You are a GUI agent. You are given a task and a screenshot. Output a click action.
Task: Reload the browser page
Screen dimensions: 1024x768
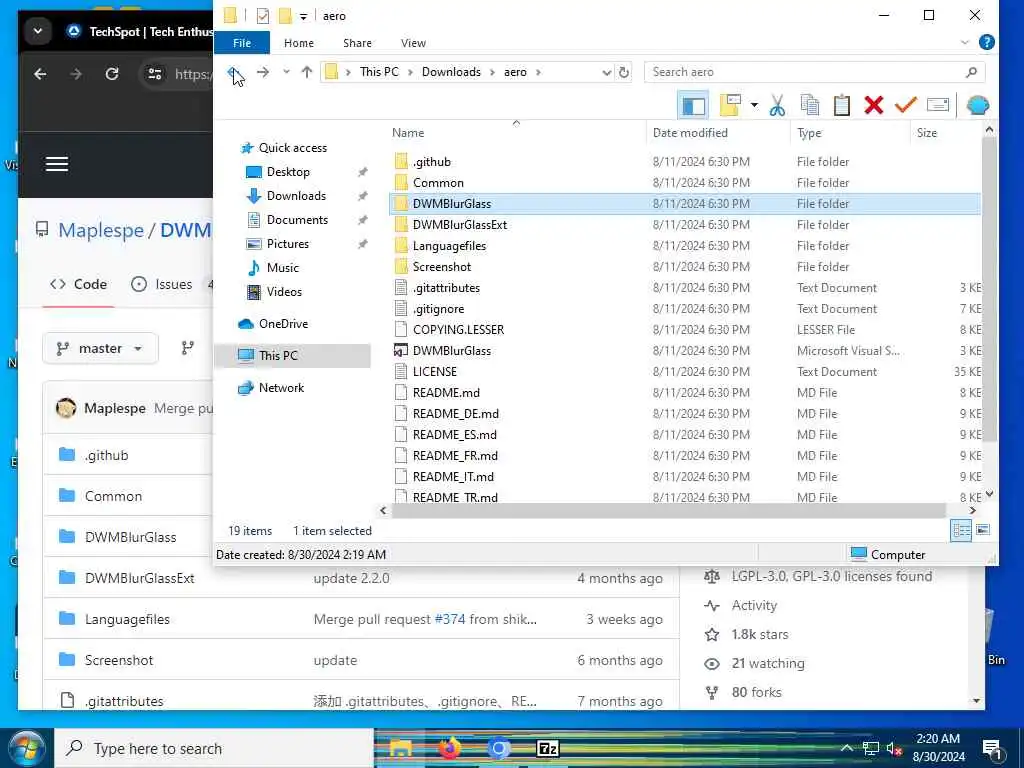pos(112,74)
